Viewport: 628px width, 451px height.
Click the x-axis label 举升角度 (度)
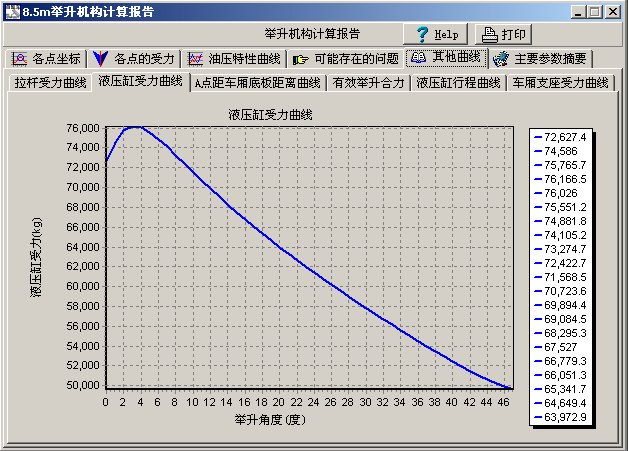270,420
